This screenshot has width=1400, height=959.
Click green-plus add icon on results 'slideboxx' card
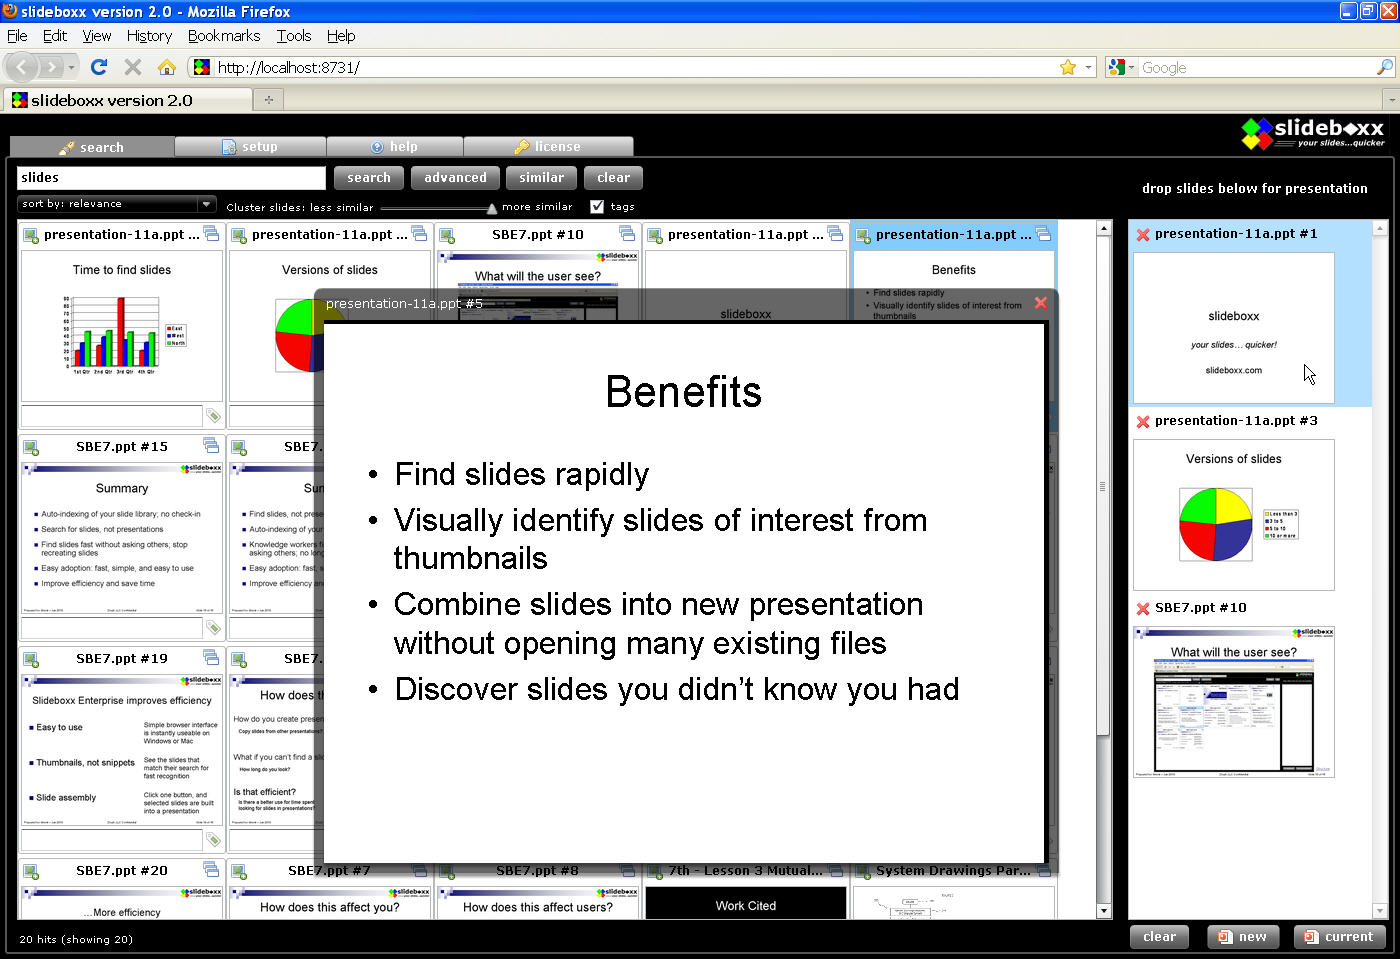[x=655, y=236]
